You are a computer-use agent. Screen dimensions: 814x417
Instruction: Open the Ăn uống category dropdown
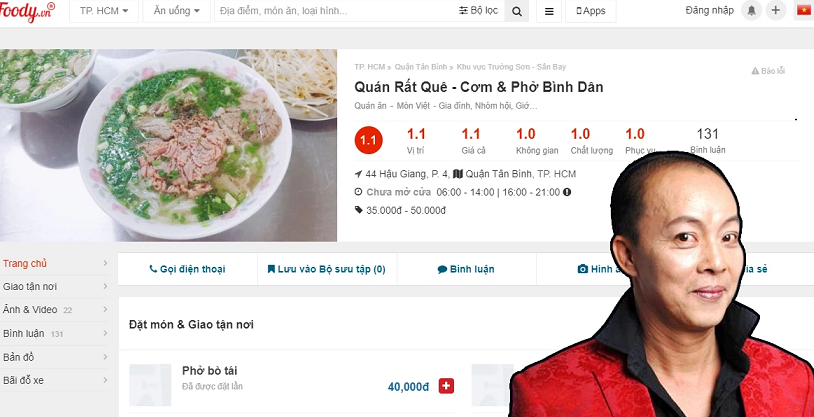(177, 11)
